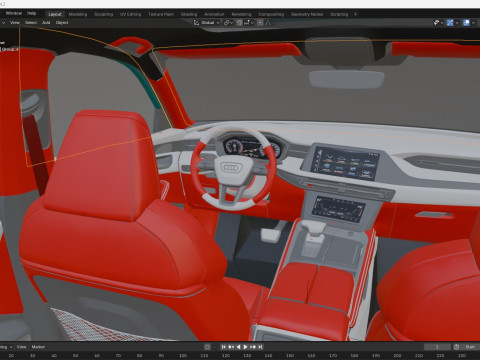Open the Window menu
The height and width of the screenshot is (360, 480).
(x=14, y=13)
